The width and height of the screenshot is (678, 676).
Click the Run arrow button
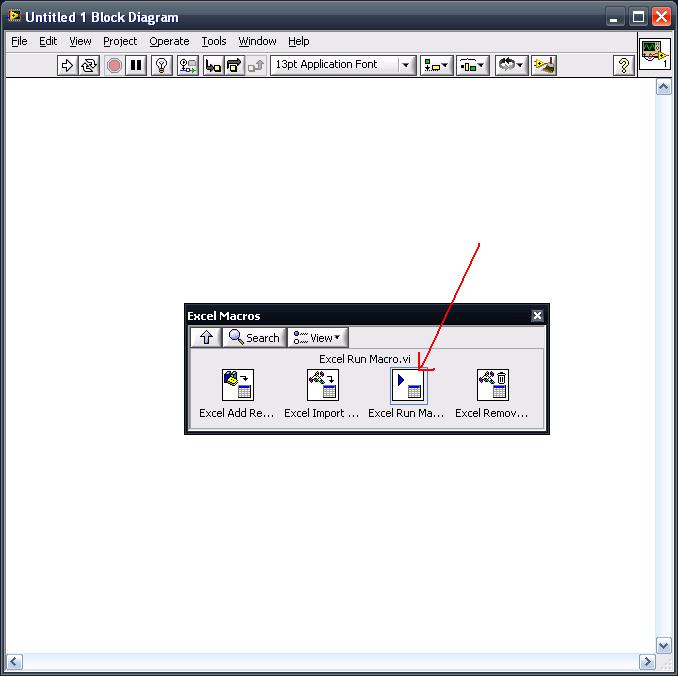pyautogui.click(x=67, y=66)
